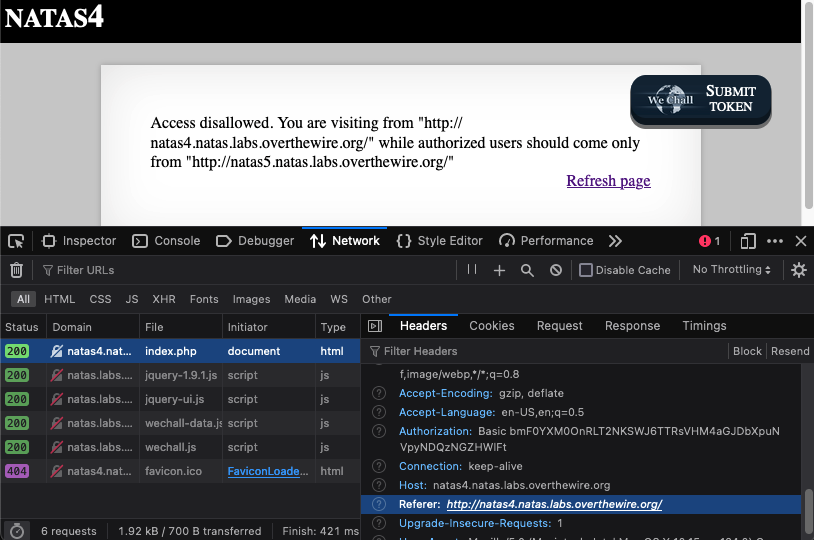Open the Timings details tab
814x540 pixels.
pos(704,326)
